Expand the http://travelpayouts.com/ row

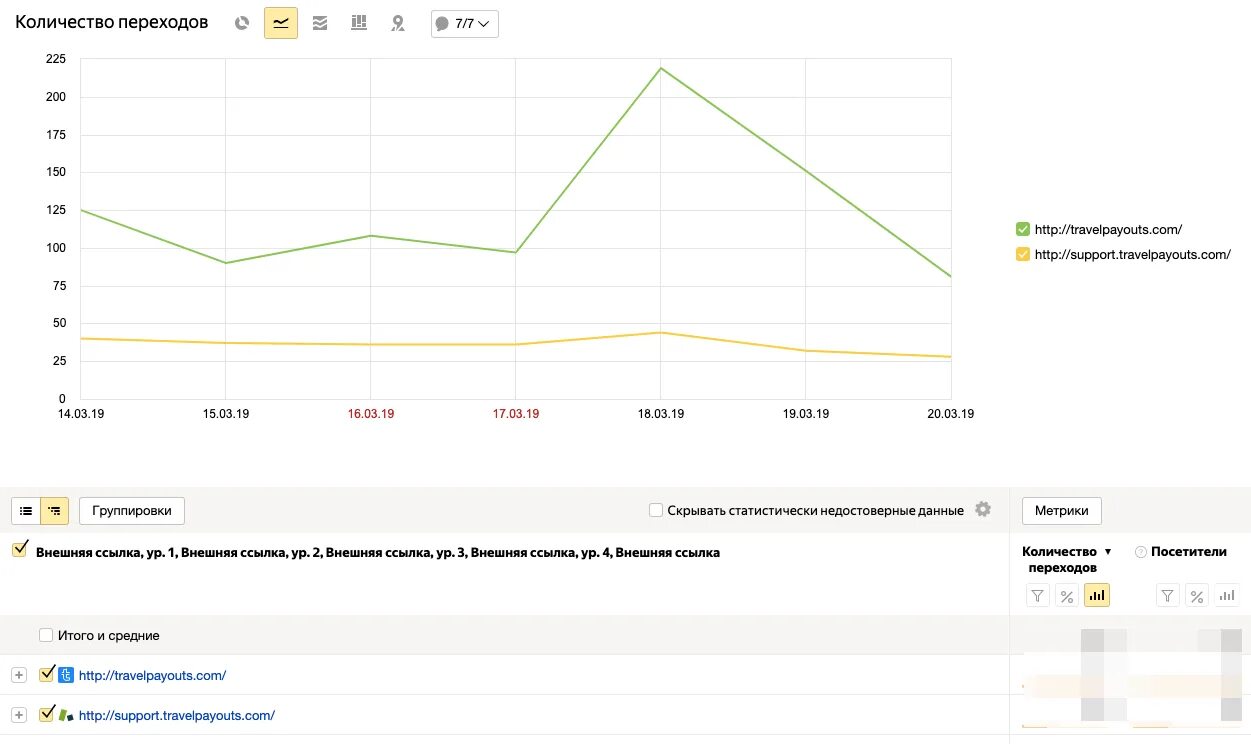tap(18, 675)
